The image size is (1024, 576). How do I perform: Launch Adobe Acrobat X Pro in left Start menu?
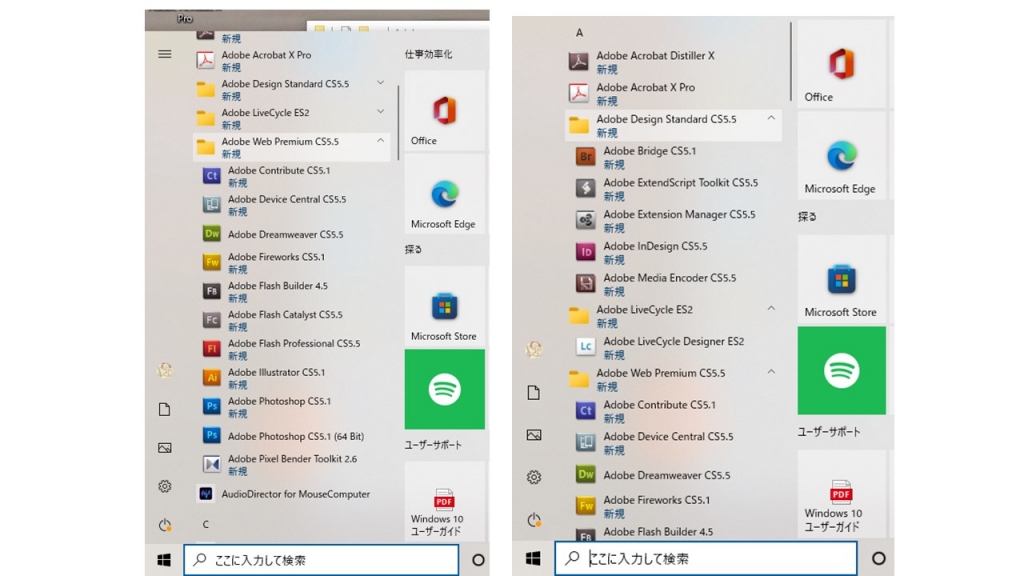(292, 61)
